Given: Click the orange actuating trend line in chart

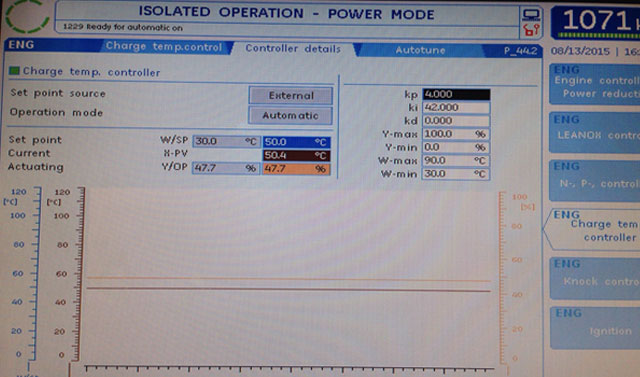Looking at the screenshot, I should (288, 279).
